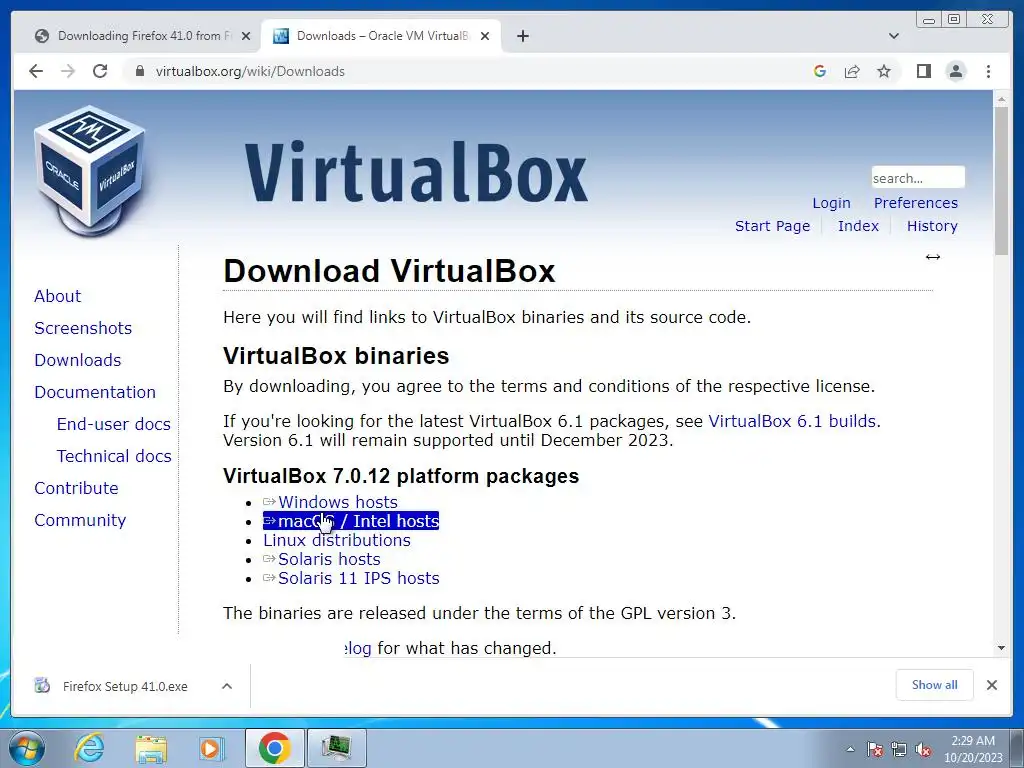Open the tab search chevron

coord(893,36)
